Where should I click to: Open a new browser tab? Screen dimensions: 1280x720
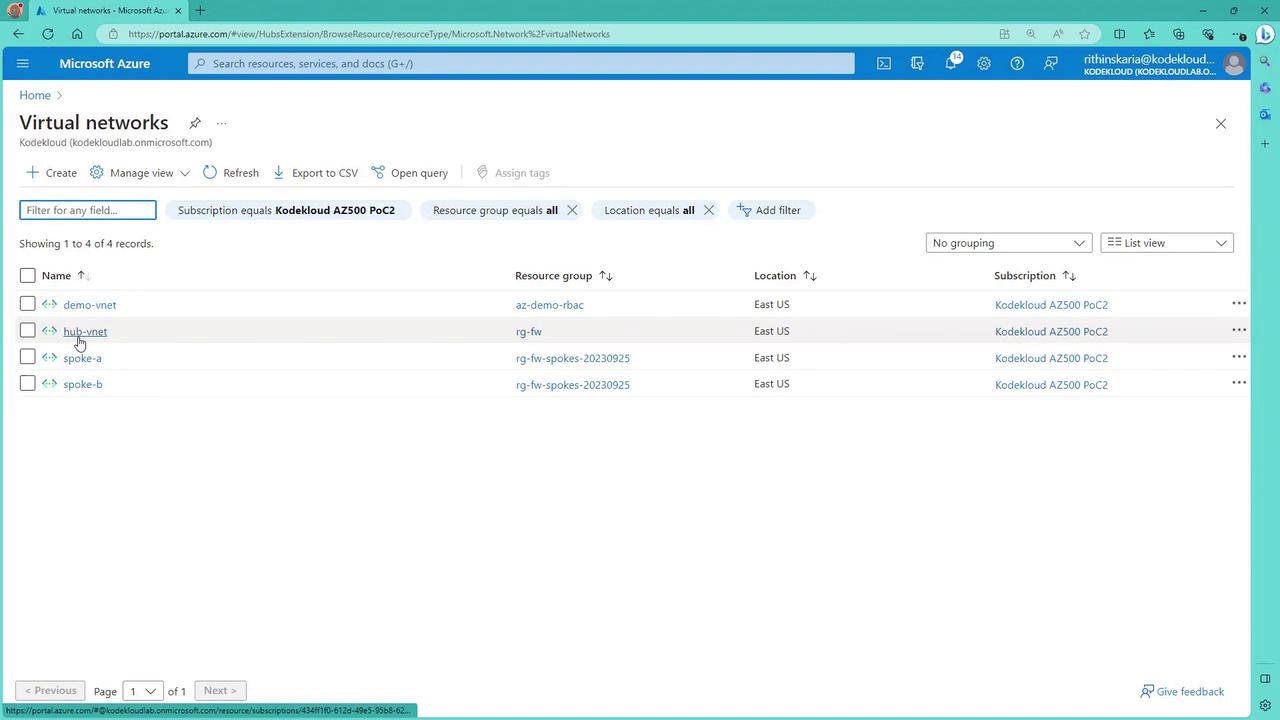(x=200, y=11)
